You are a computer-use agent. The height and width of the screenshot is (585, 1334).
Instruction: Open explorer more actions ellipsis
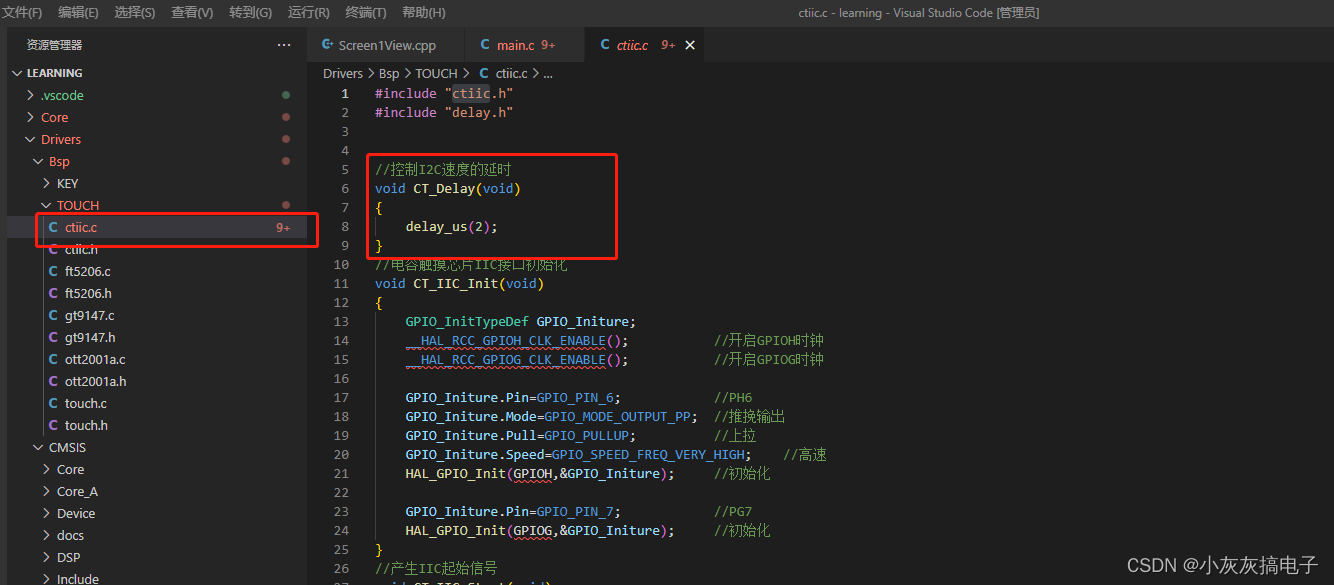coord(285,45)
